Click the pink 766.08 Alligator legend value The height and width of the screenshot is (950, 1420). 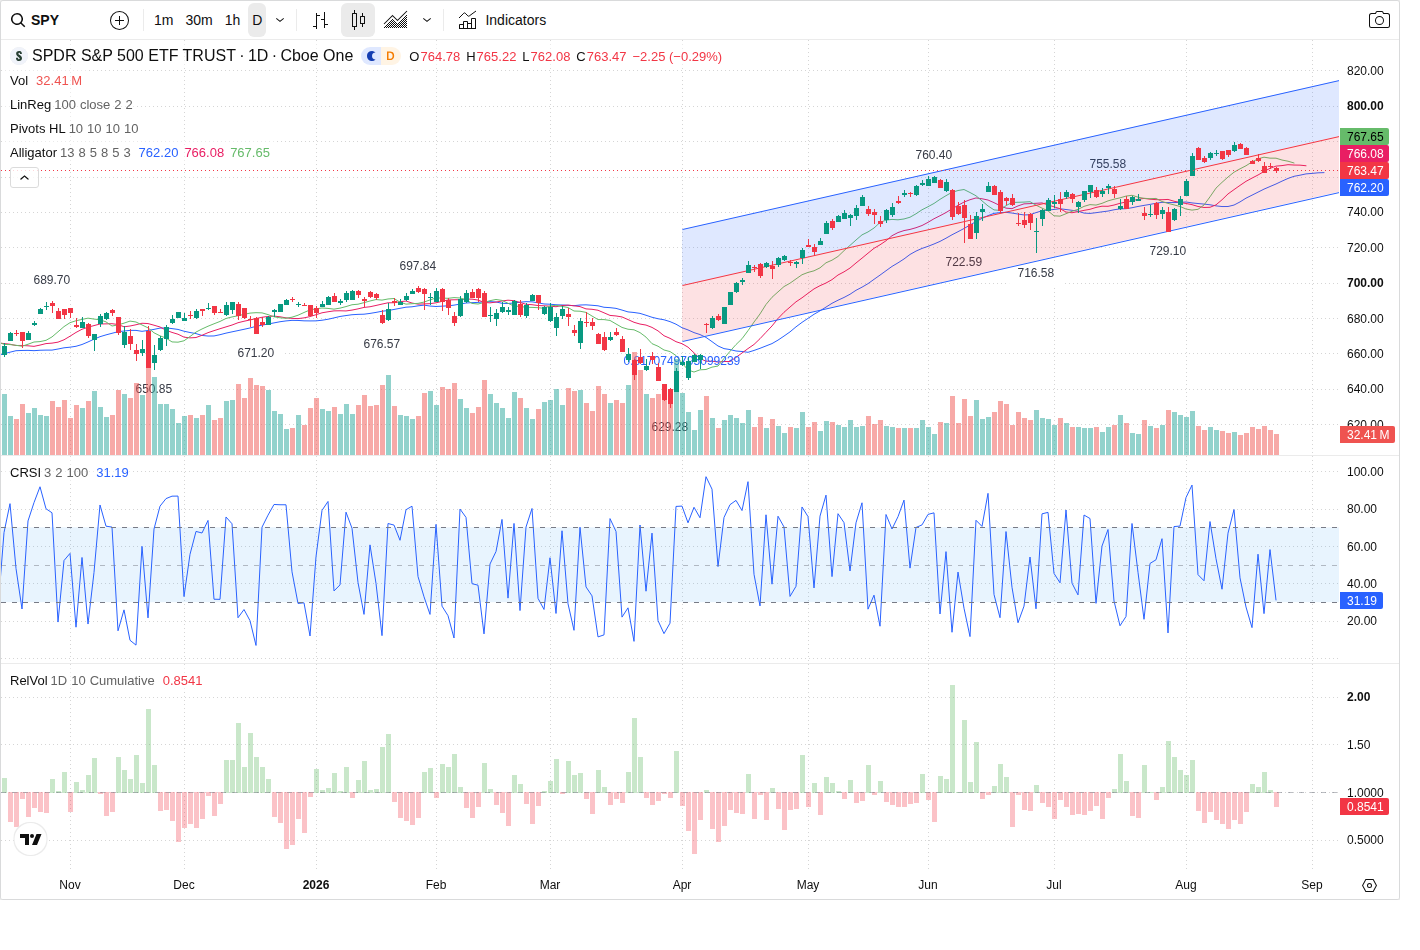(x=204, y=153)
